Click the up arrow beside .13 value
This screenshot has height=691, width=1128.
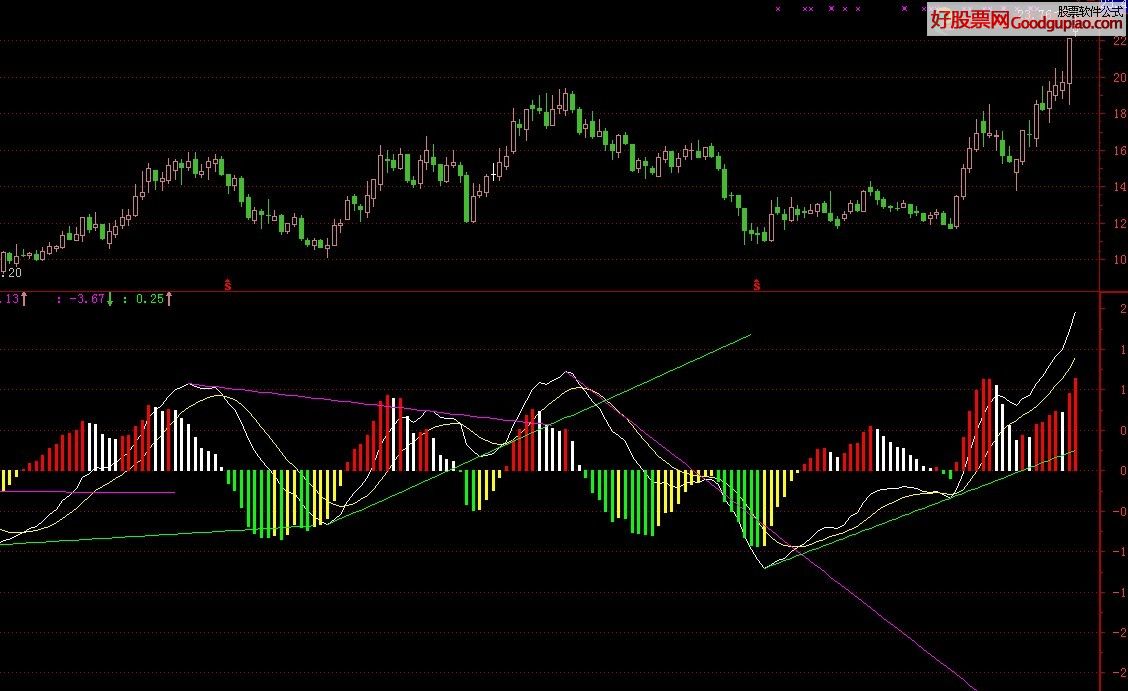(x=24, y=298)
